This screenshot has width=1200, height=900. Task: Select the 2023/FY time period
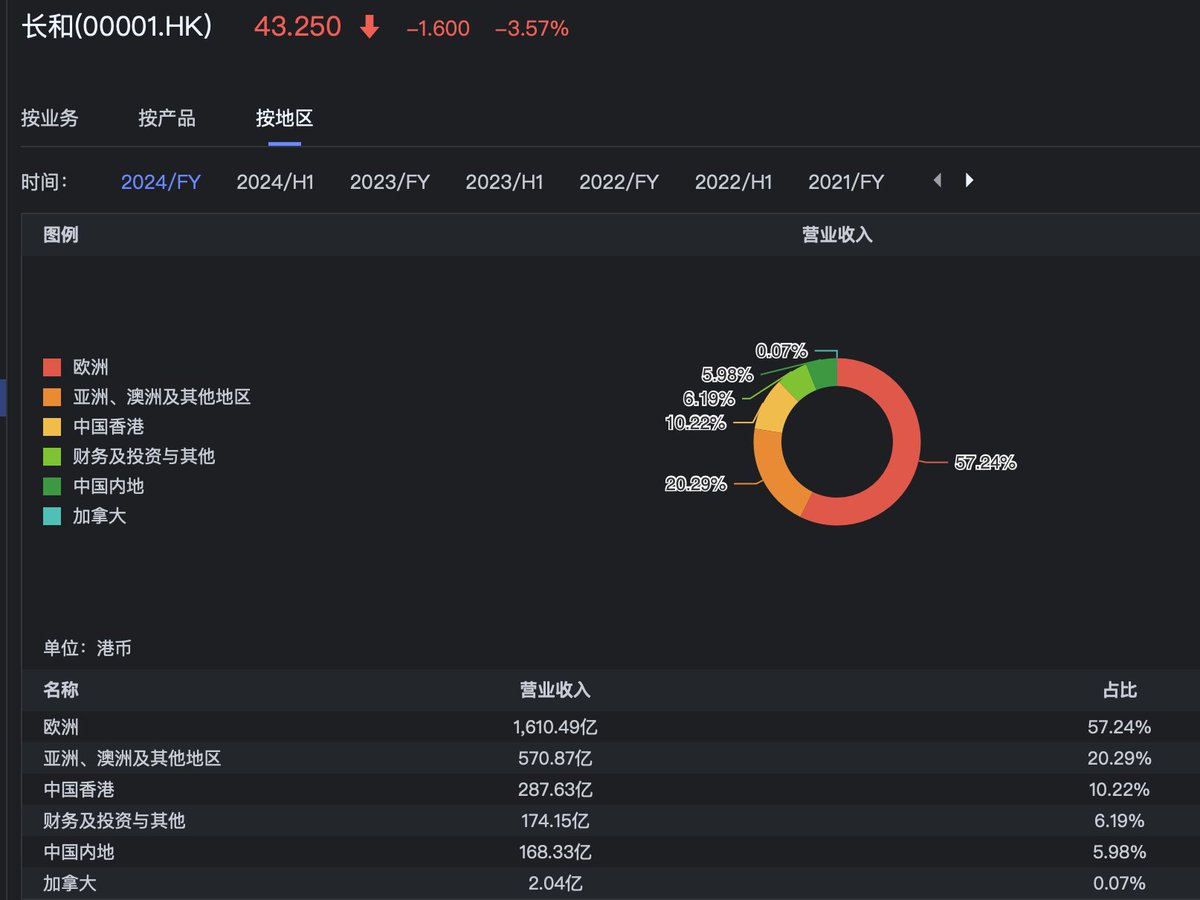click(x=390, y=182)
